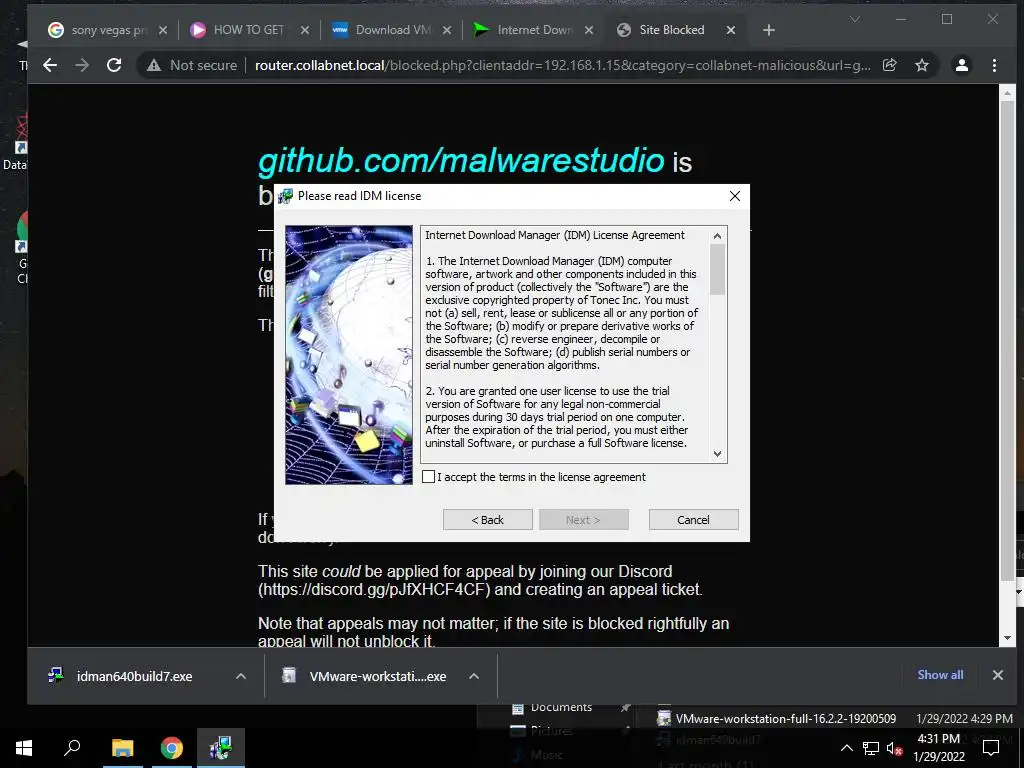Bookmark this page with the star icon
Screen dimensions: 1024x768
[x=921, y=65]
